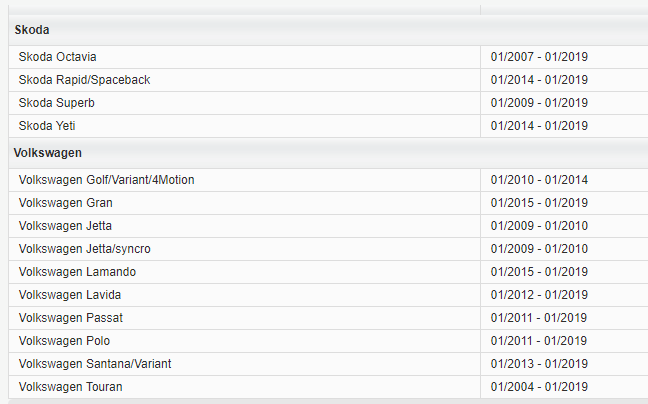Select the Skoda Yeti entry

click(x=328, y=126)
